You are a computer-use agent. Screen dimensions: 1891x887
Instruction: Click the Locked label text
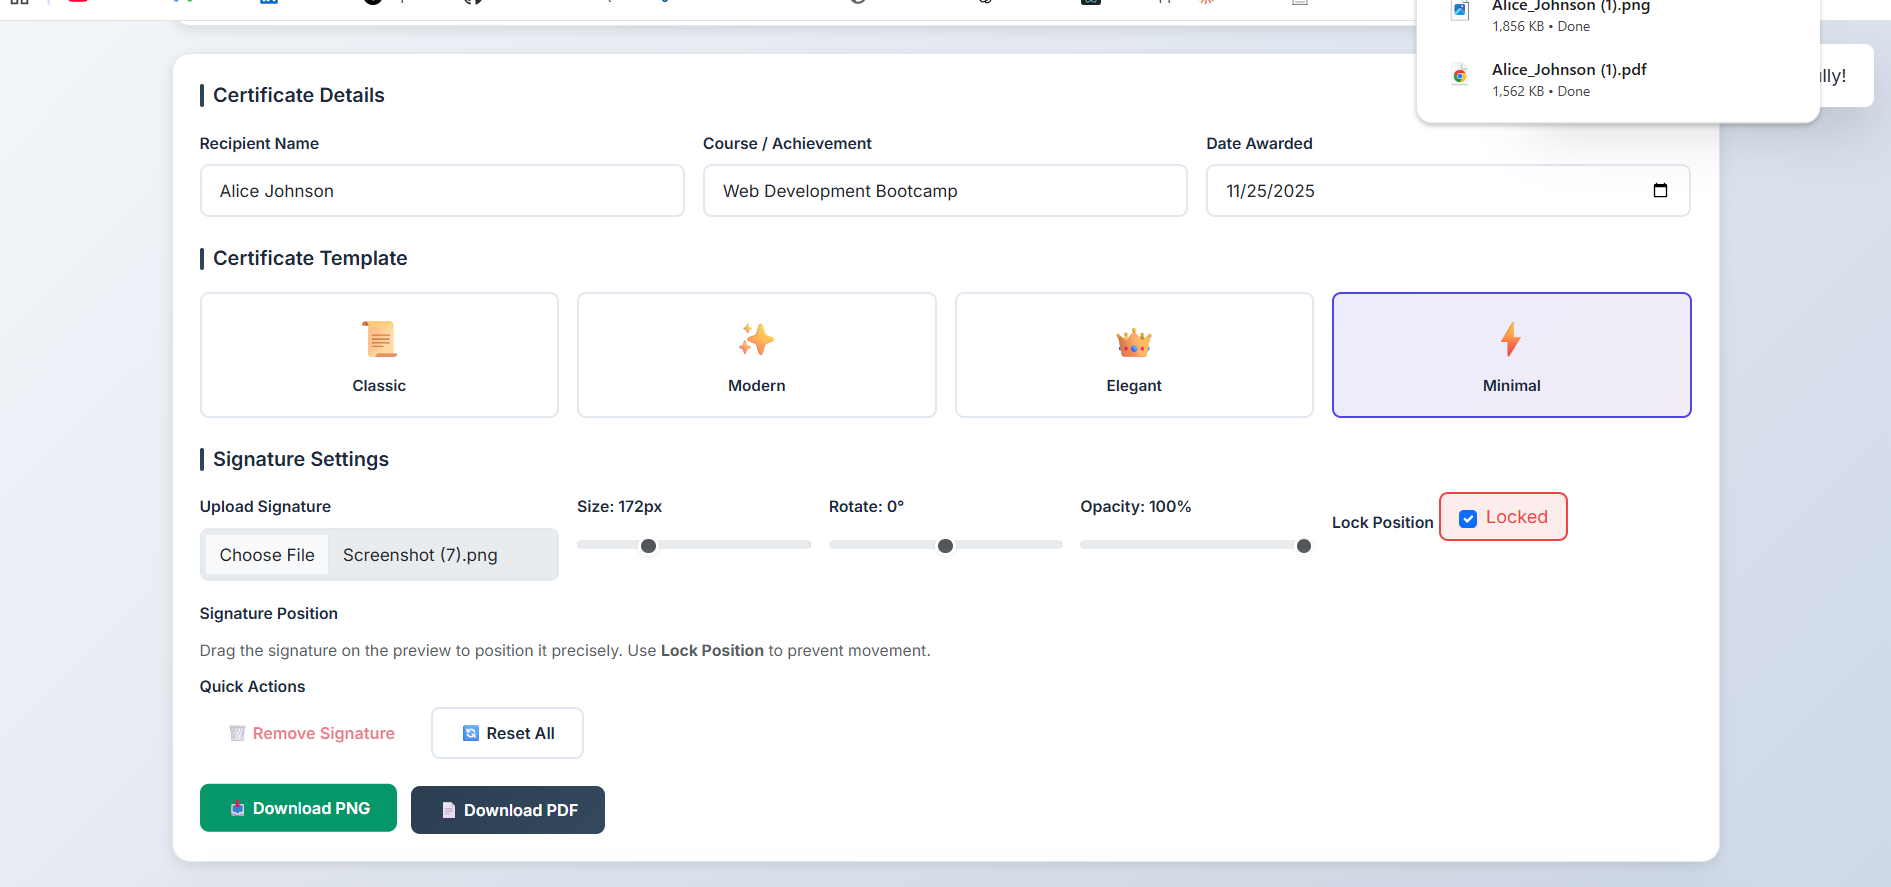1517,517
